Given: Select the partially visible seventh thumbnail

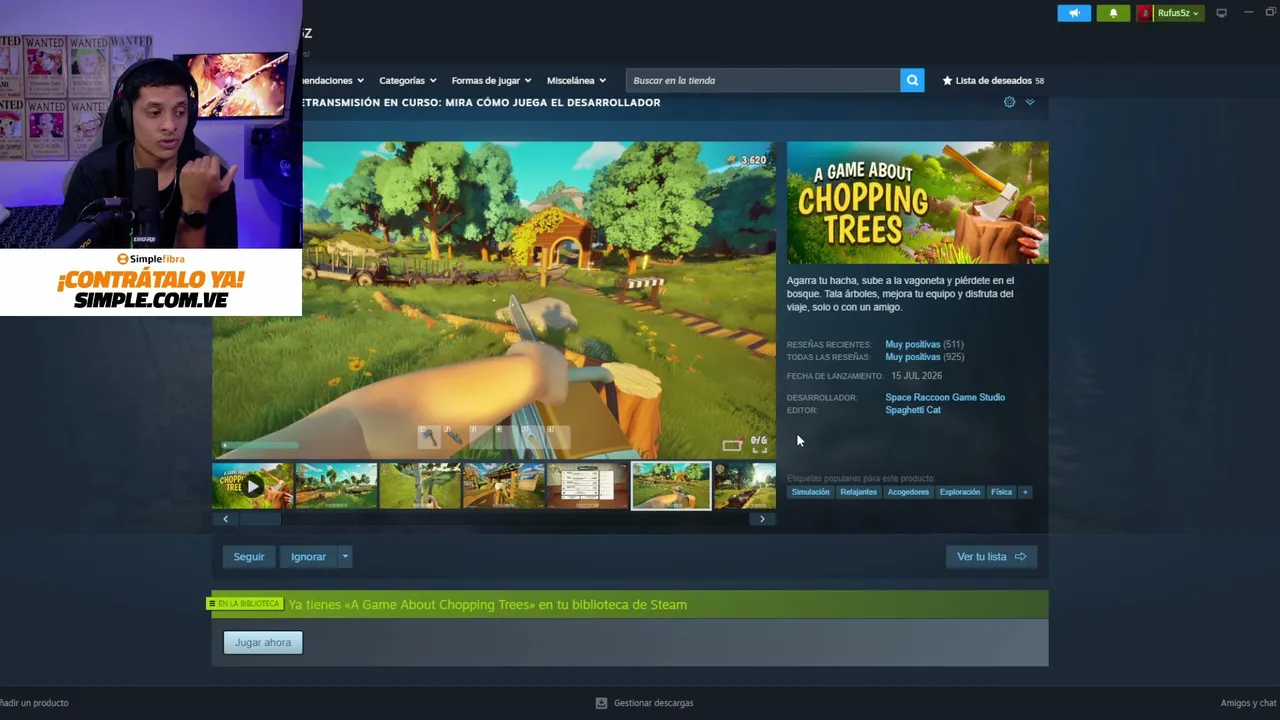Looking at the screenshot, I should 745,486.
